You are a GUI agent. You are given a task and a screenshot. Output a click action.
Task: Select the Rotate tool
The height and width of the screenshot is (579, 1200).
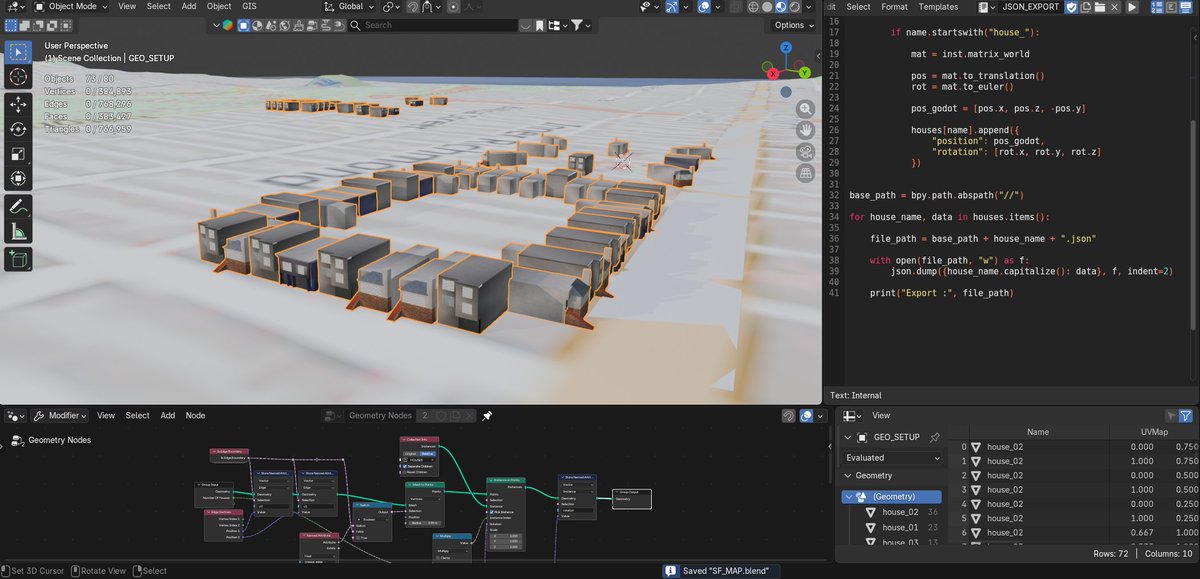pyautogui.click(x=18, y=129)
